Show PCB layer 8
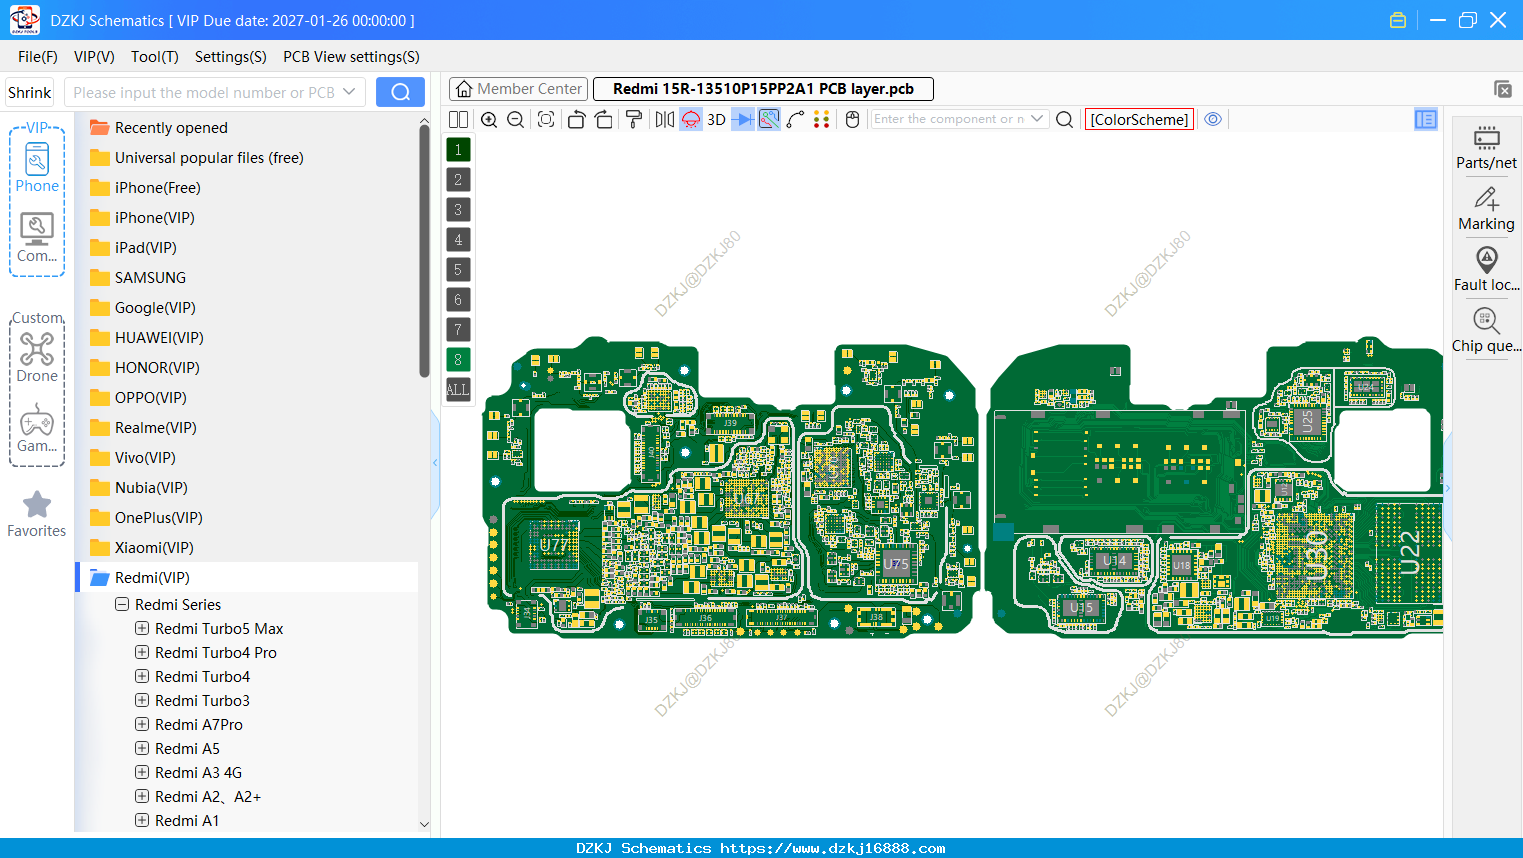Viewport: 1523px width, 858px height. (458, 360)
